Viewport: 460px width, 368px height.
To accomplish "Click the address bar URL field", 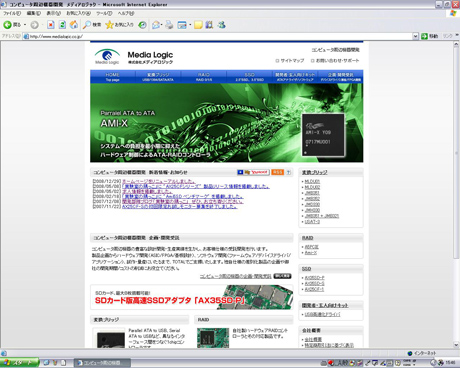I will 220,36.
